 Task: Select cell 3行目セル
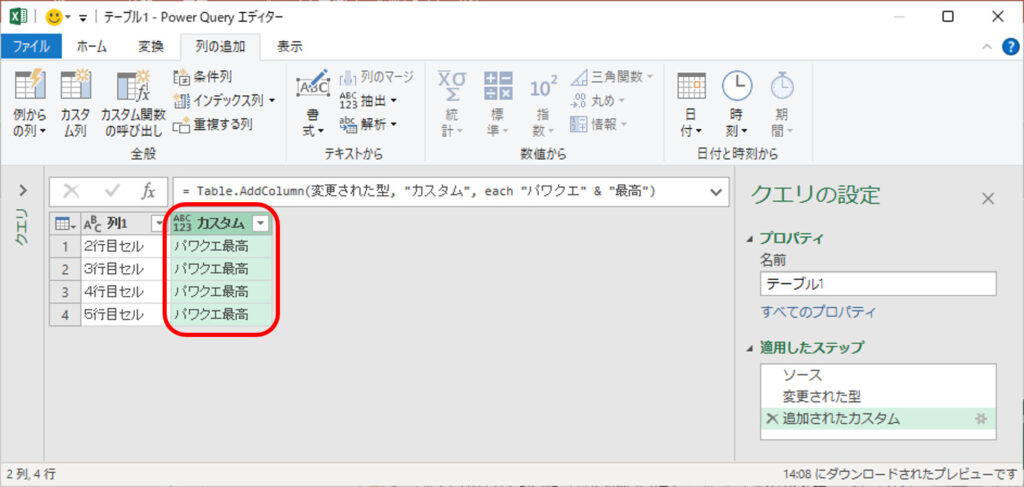pyautogui.click(x=124, y=269)
